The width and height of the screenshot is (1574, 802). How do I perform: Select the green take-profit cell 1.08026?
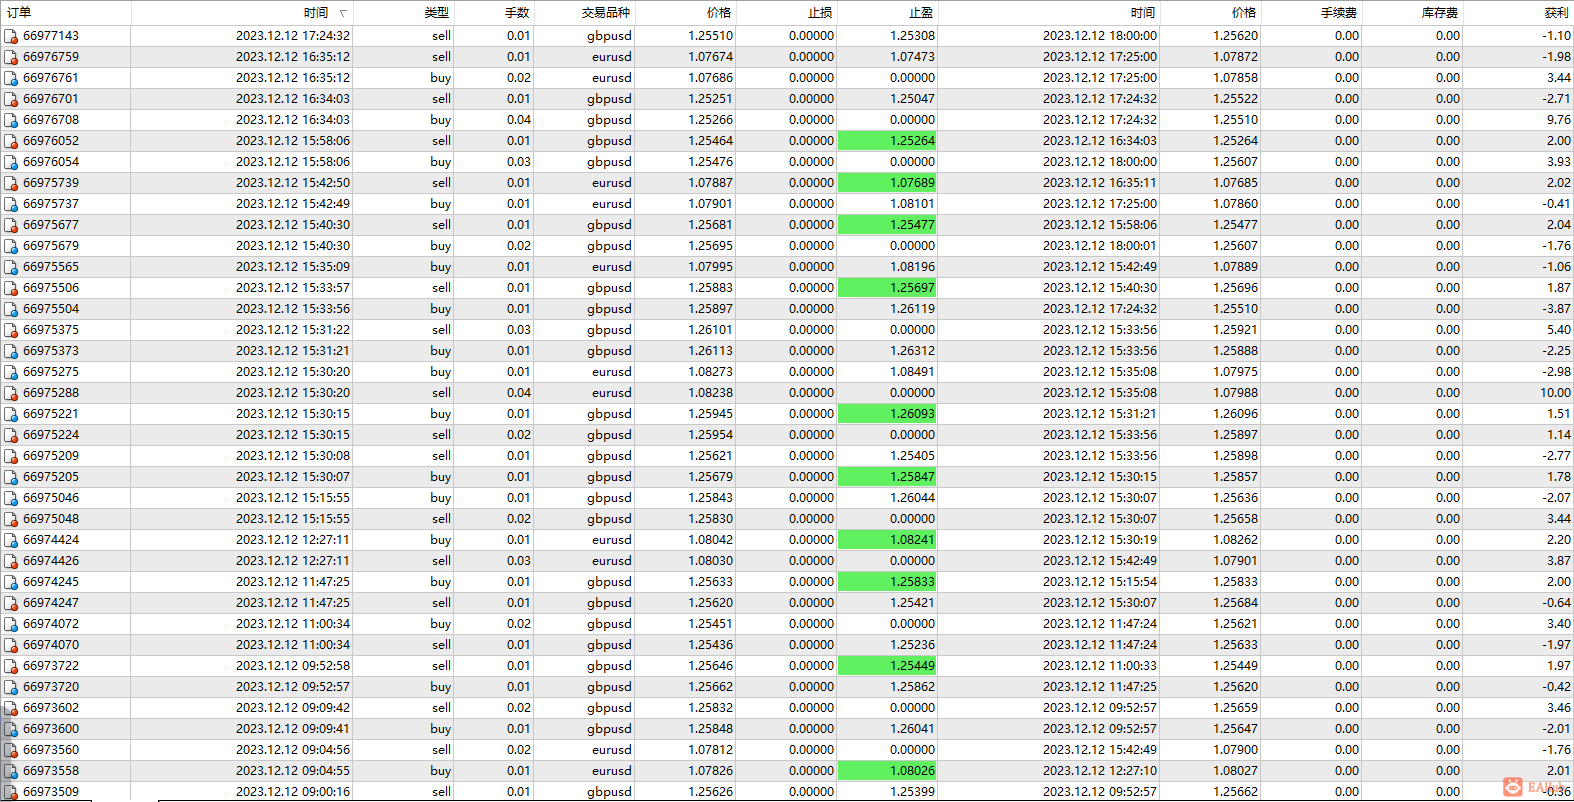887,771
